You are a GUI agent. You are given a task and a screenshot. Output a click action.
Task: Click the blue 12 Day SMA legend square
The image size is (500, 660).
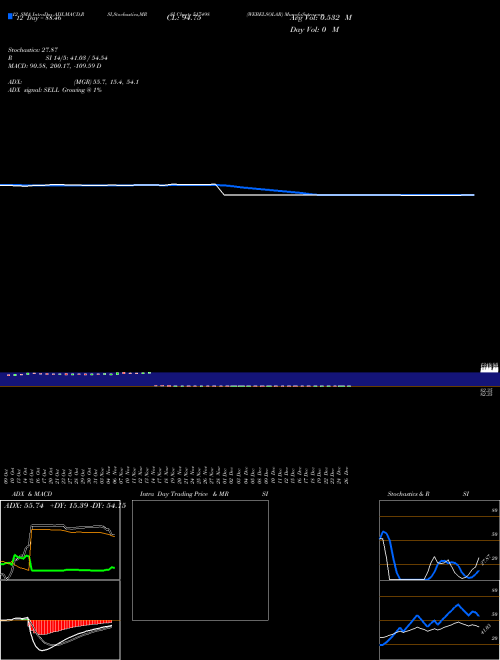[10, 16]
